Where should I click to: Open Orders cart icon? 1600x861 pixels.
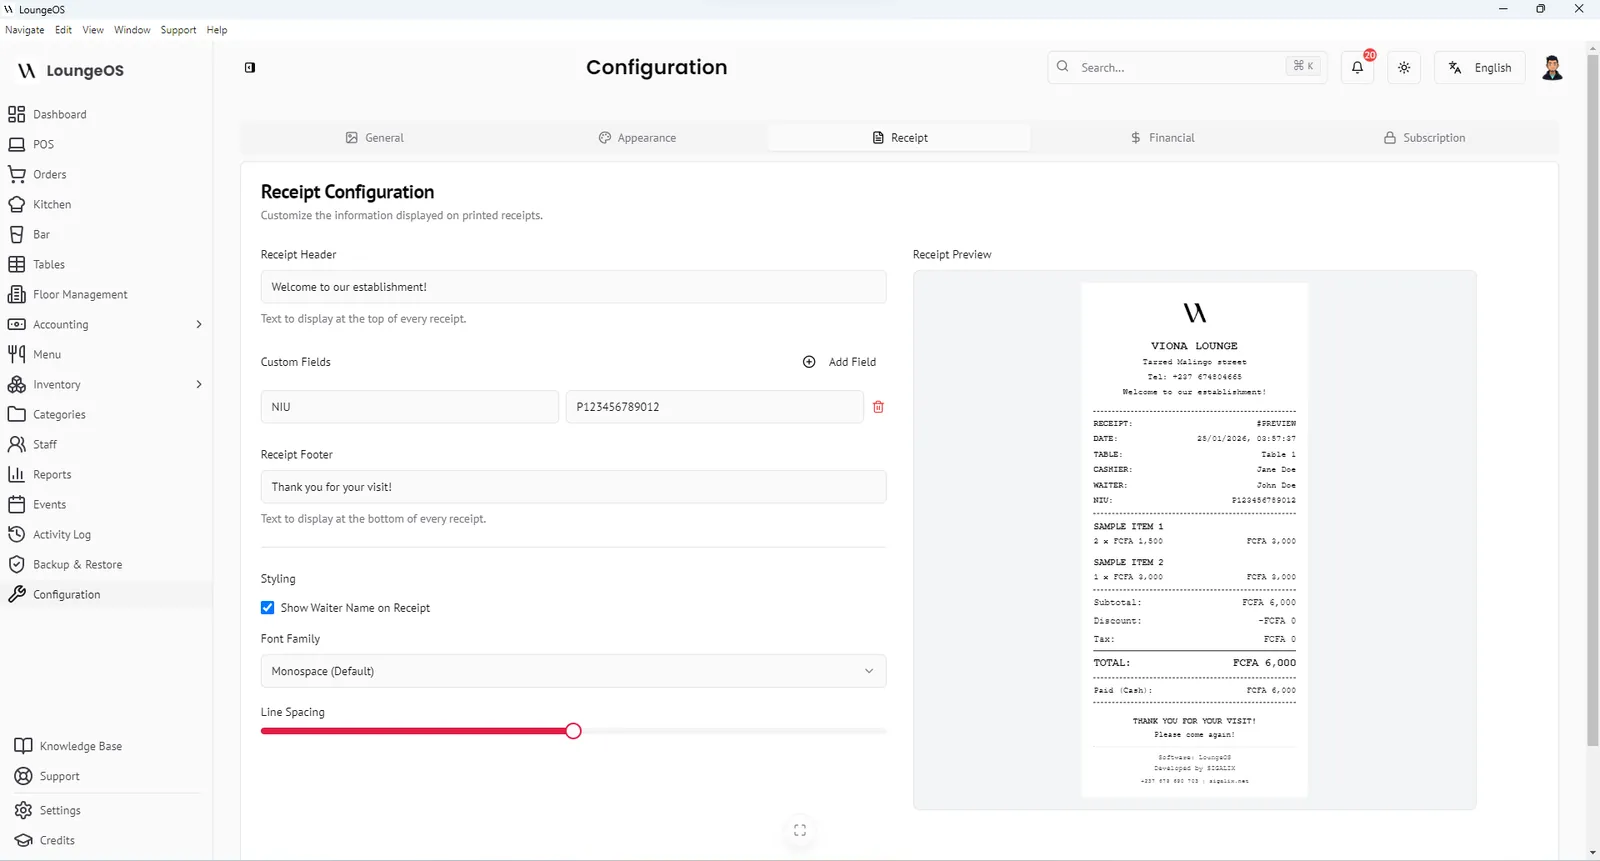tap(16, 174)
